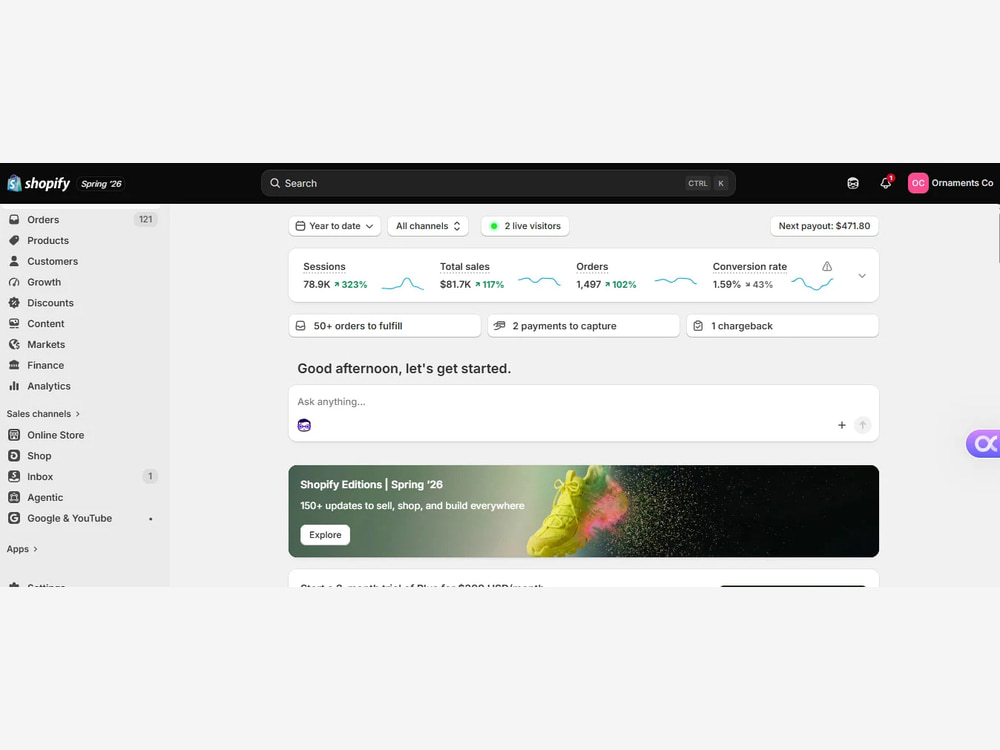1000x750 pixels.
Task: Click the Customers person icon
Action: tap(14, 261)
